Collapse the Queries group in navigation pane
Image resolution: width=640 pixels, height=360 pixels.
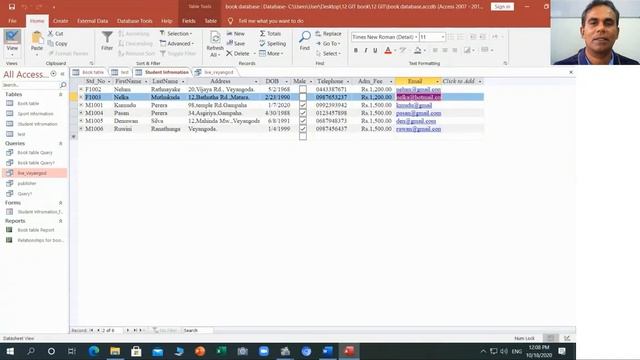60,143
